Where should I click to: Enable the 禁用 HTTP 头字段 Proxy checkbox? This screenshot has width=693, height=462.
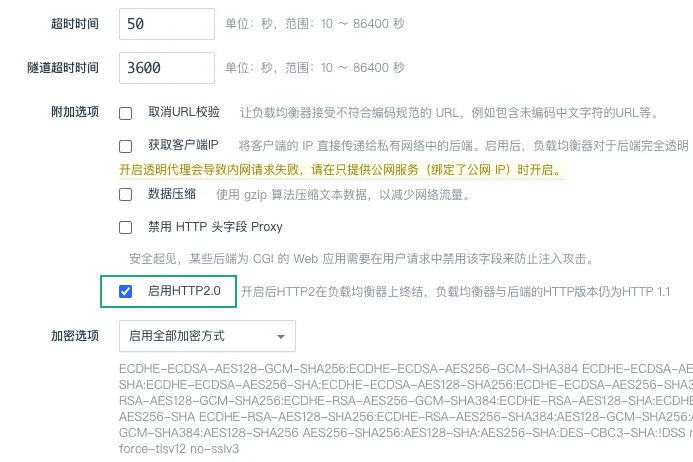(x=126, y=227)
